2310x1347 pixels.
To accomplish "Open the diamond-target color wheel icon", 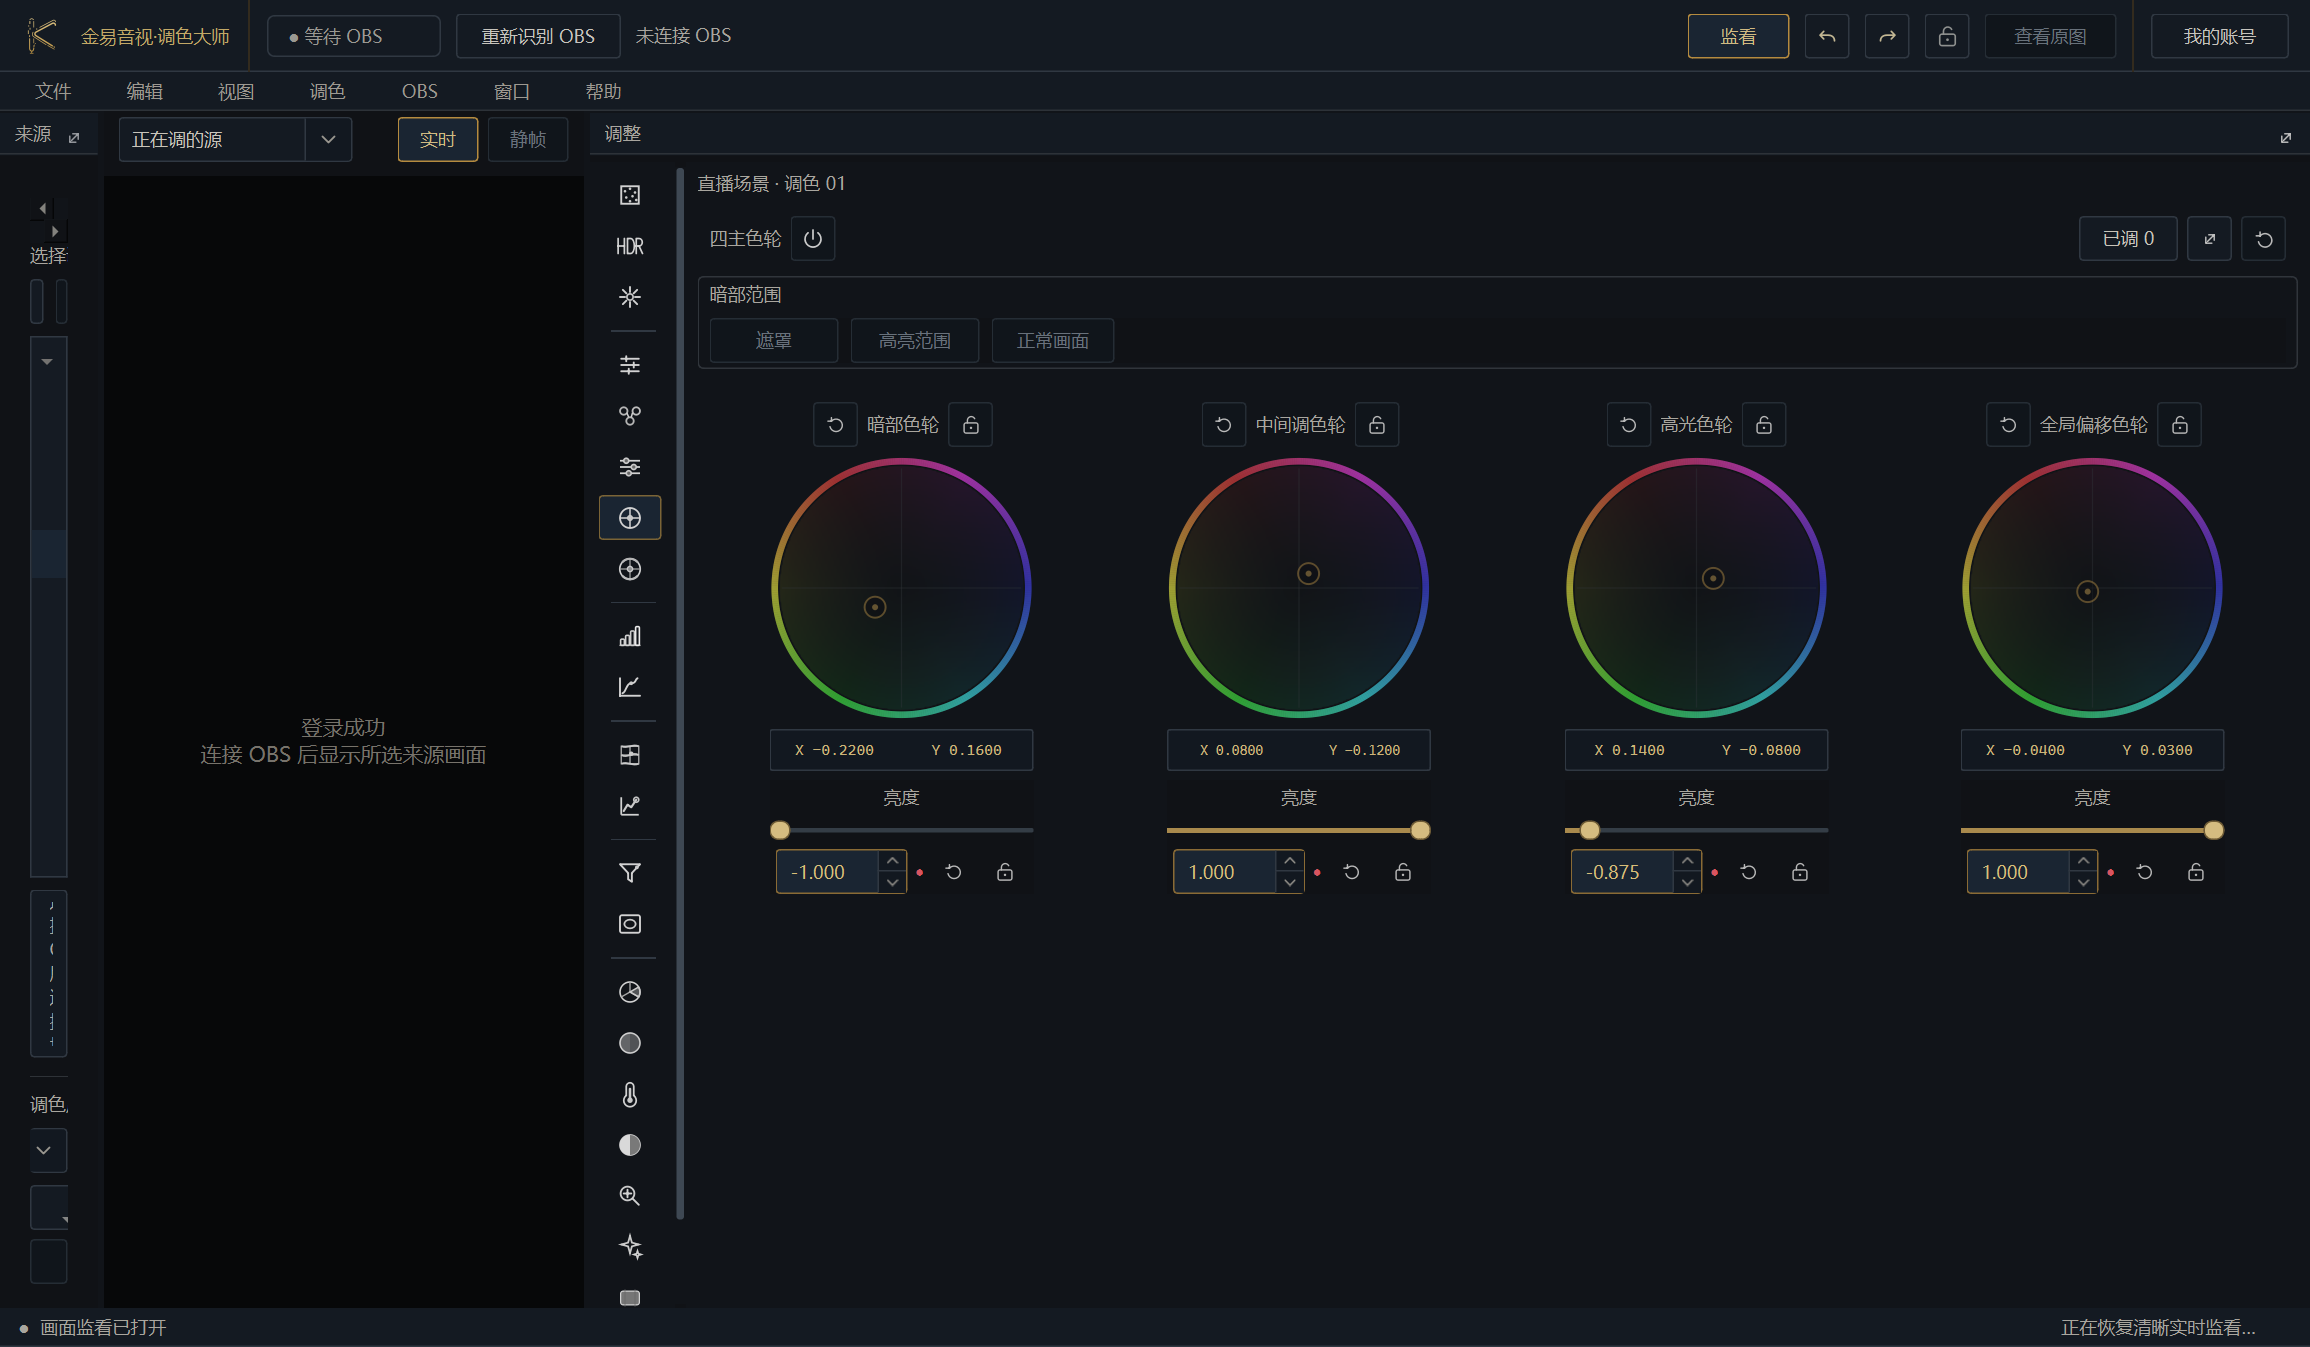I will 630,569.
